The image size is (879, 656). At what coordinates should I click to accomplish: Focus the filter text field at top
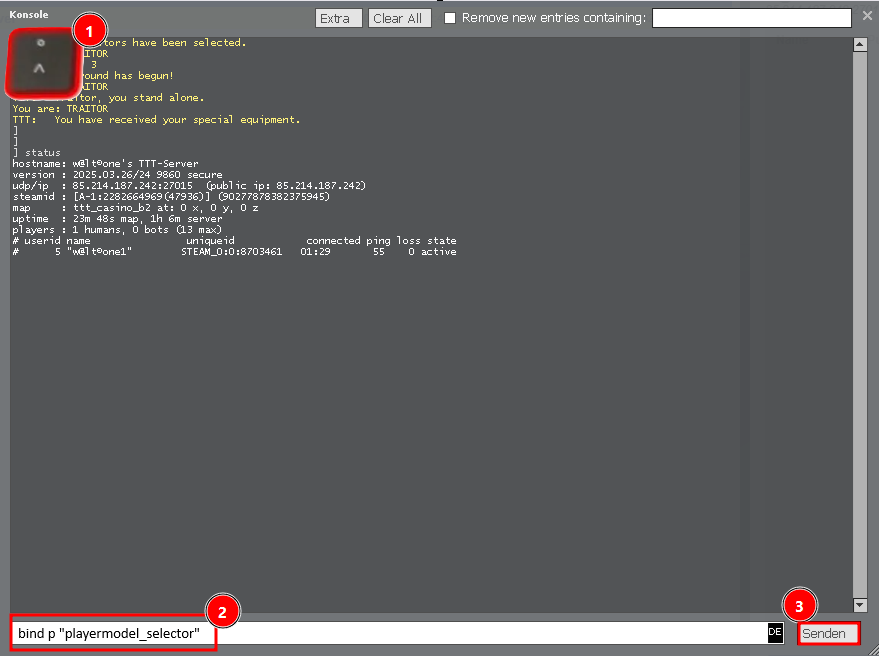(x=751, y=18)
